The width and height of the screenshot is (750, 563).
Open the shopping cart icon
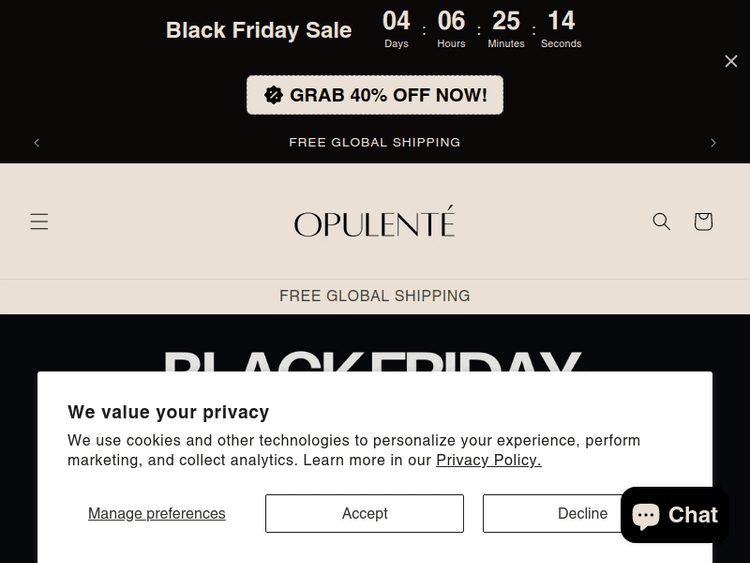[x=703, y=221]
